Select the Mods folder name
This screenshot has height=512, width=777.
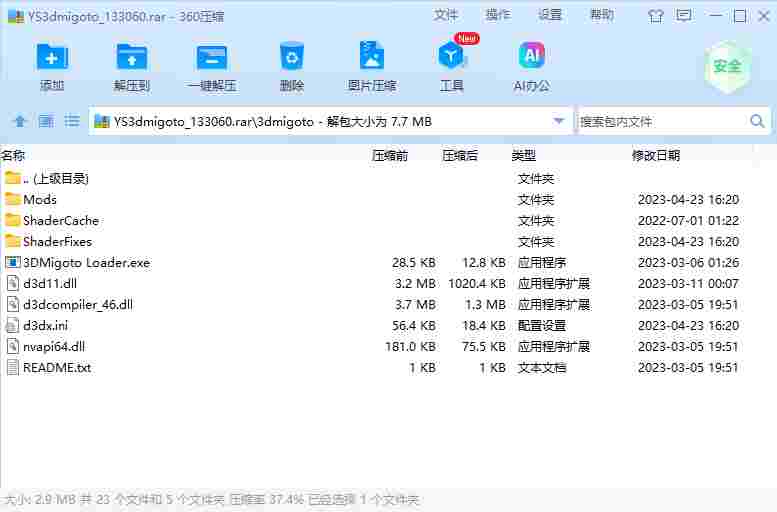pyautogui.click(x=40, y=199)
